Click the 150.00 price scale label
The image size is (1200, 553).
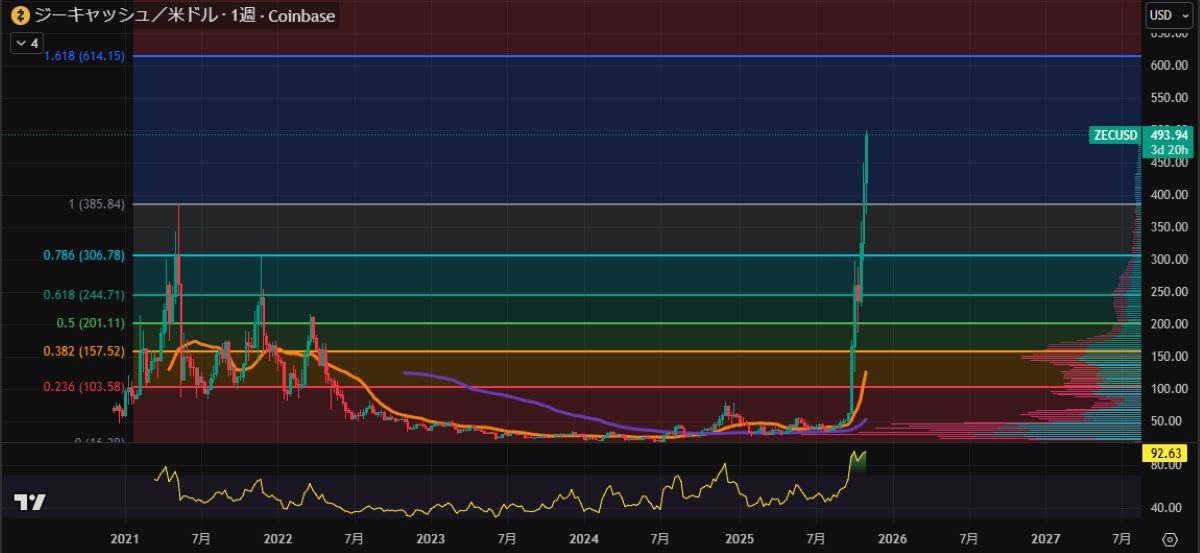[x=1168, y=356]
